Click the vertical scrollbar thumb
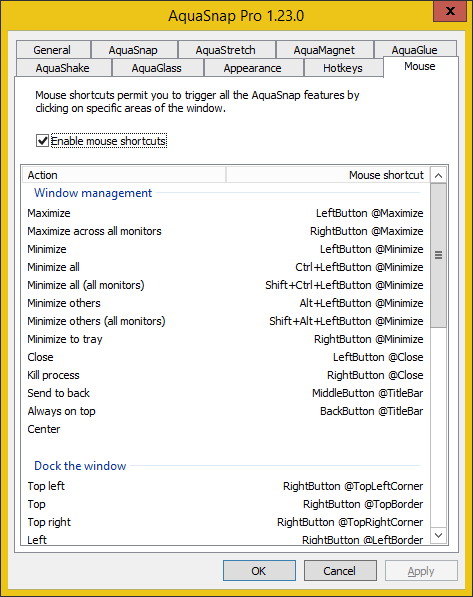473x597 pixels. point(438,255)
